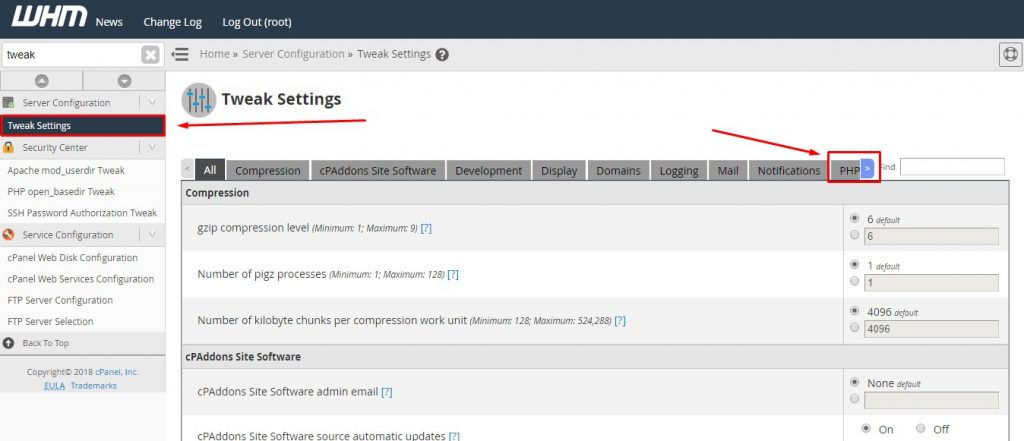Go to Home breadcrumb

pos(215,54)
